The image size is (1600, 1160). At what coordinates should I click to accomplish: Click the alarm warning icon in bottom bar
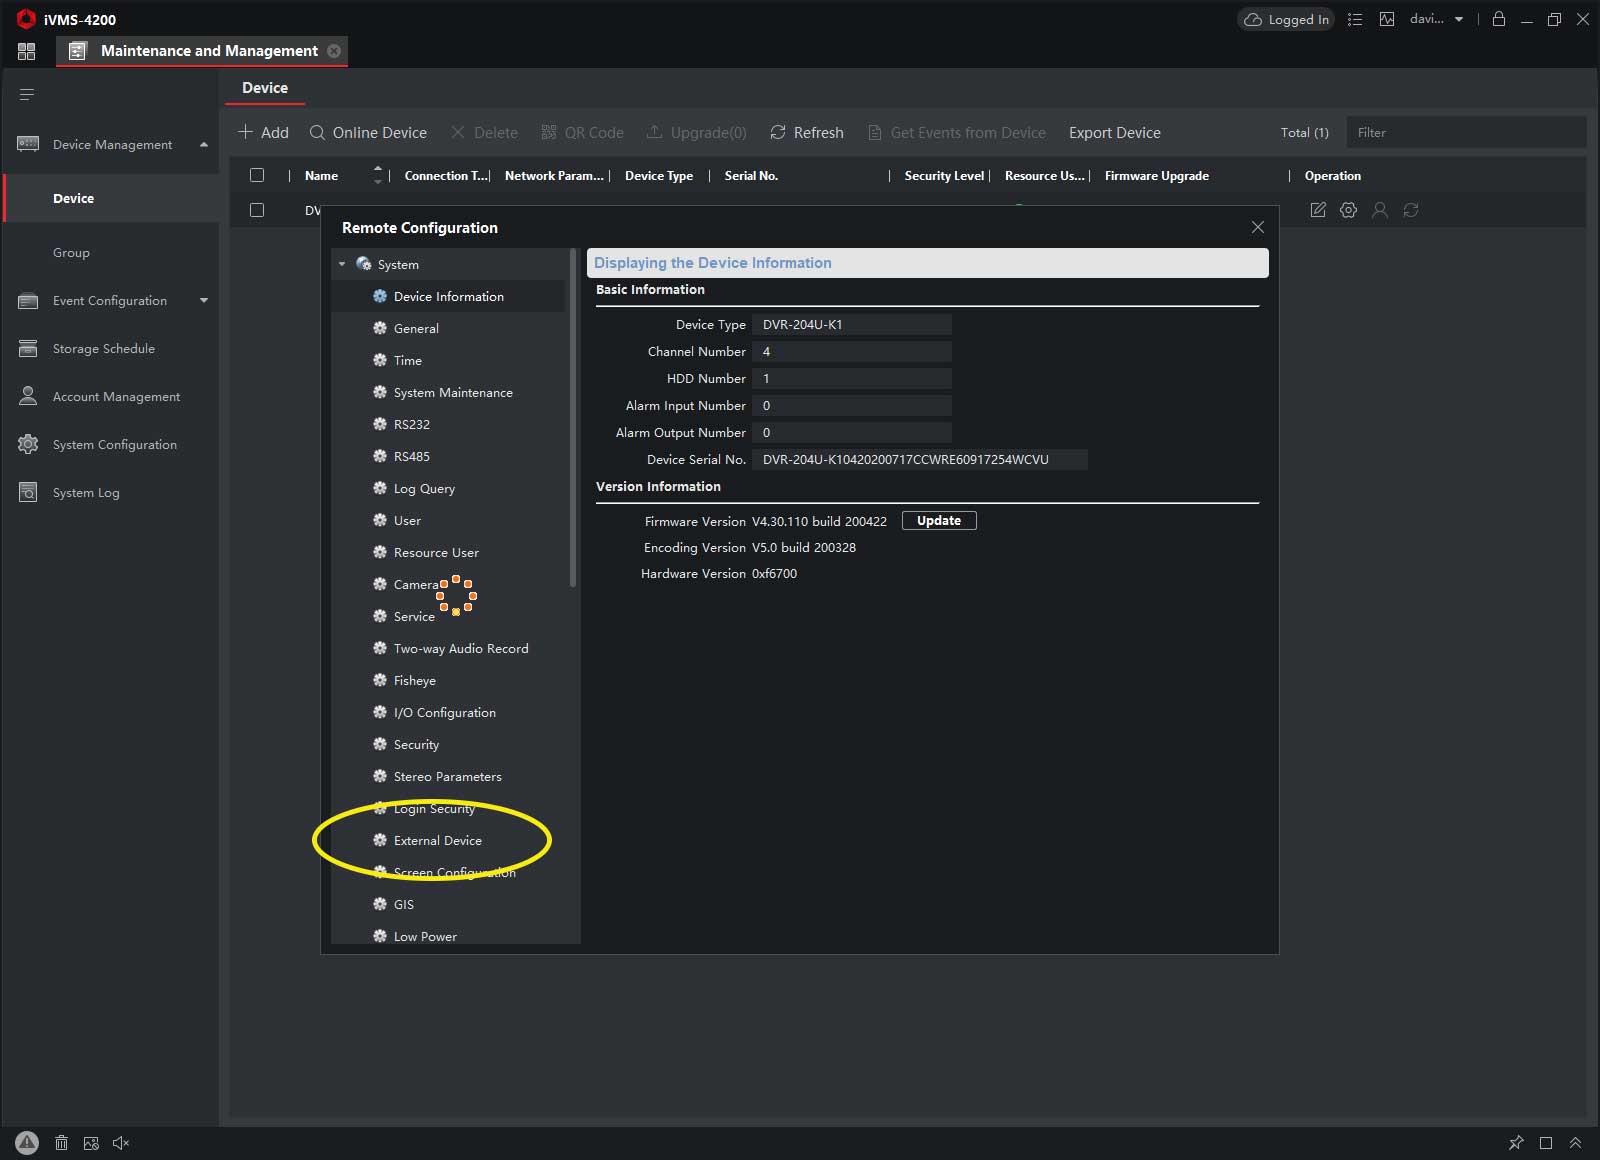(x=27, y=1142)
